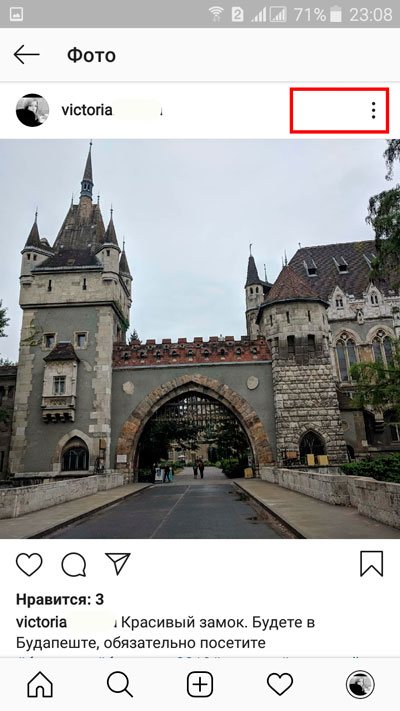Create a new post with the plus icon
The image size is (400, 711).
[200, 684]
